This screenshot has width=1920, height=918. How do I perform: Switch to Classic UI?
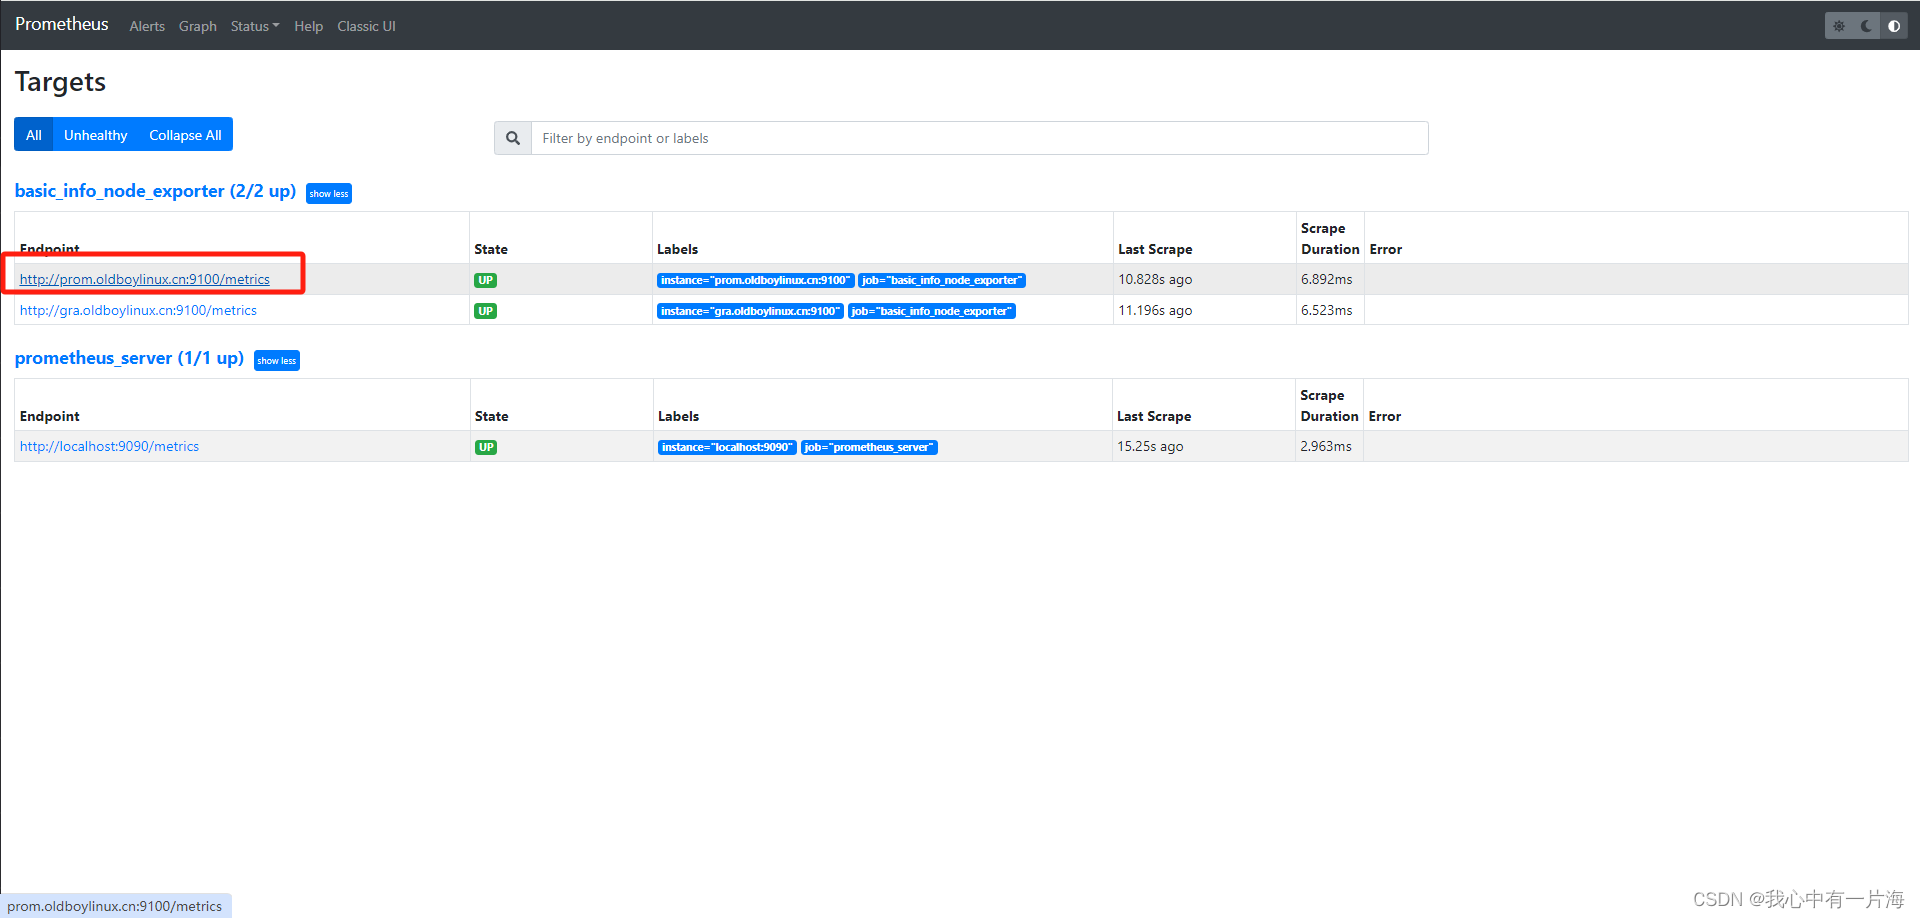point(366,26)
